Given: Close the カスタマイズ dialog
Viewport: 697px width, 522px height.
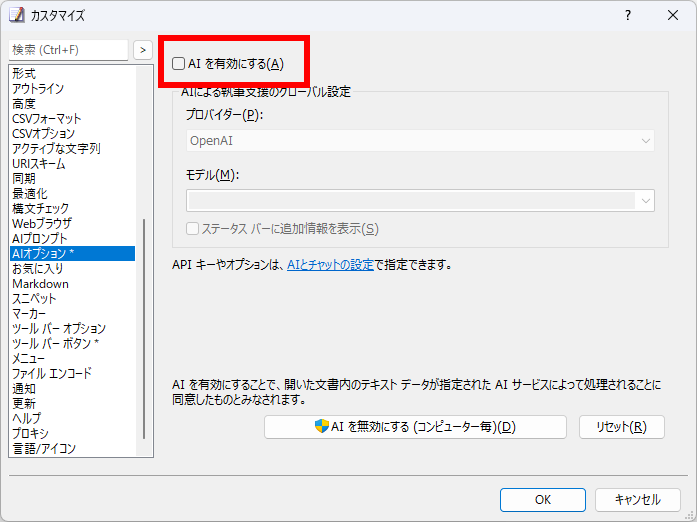Looking at the screenshot, I should (x=673, y=15).
